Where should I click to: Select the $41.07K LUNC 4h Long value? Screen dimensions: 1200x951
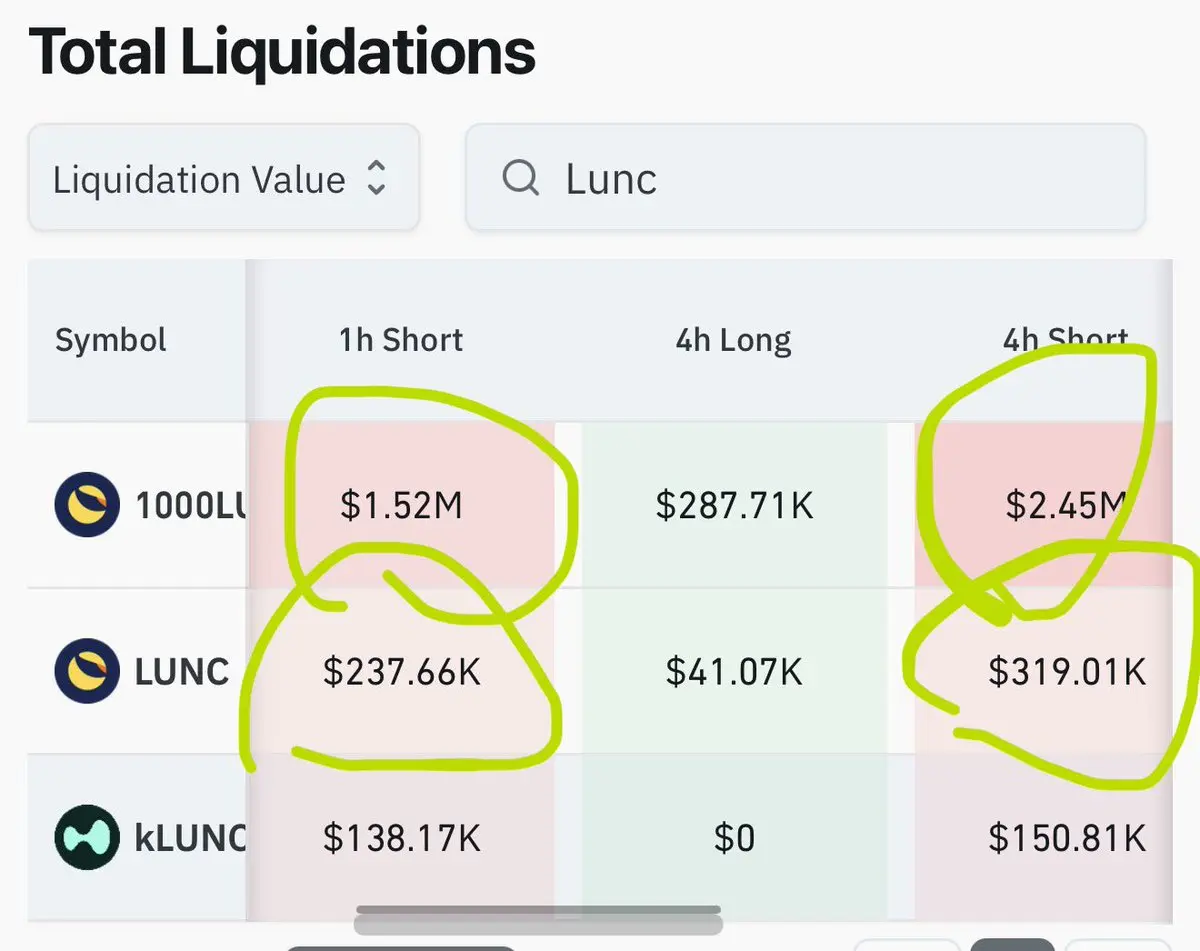tap(734, 671)
